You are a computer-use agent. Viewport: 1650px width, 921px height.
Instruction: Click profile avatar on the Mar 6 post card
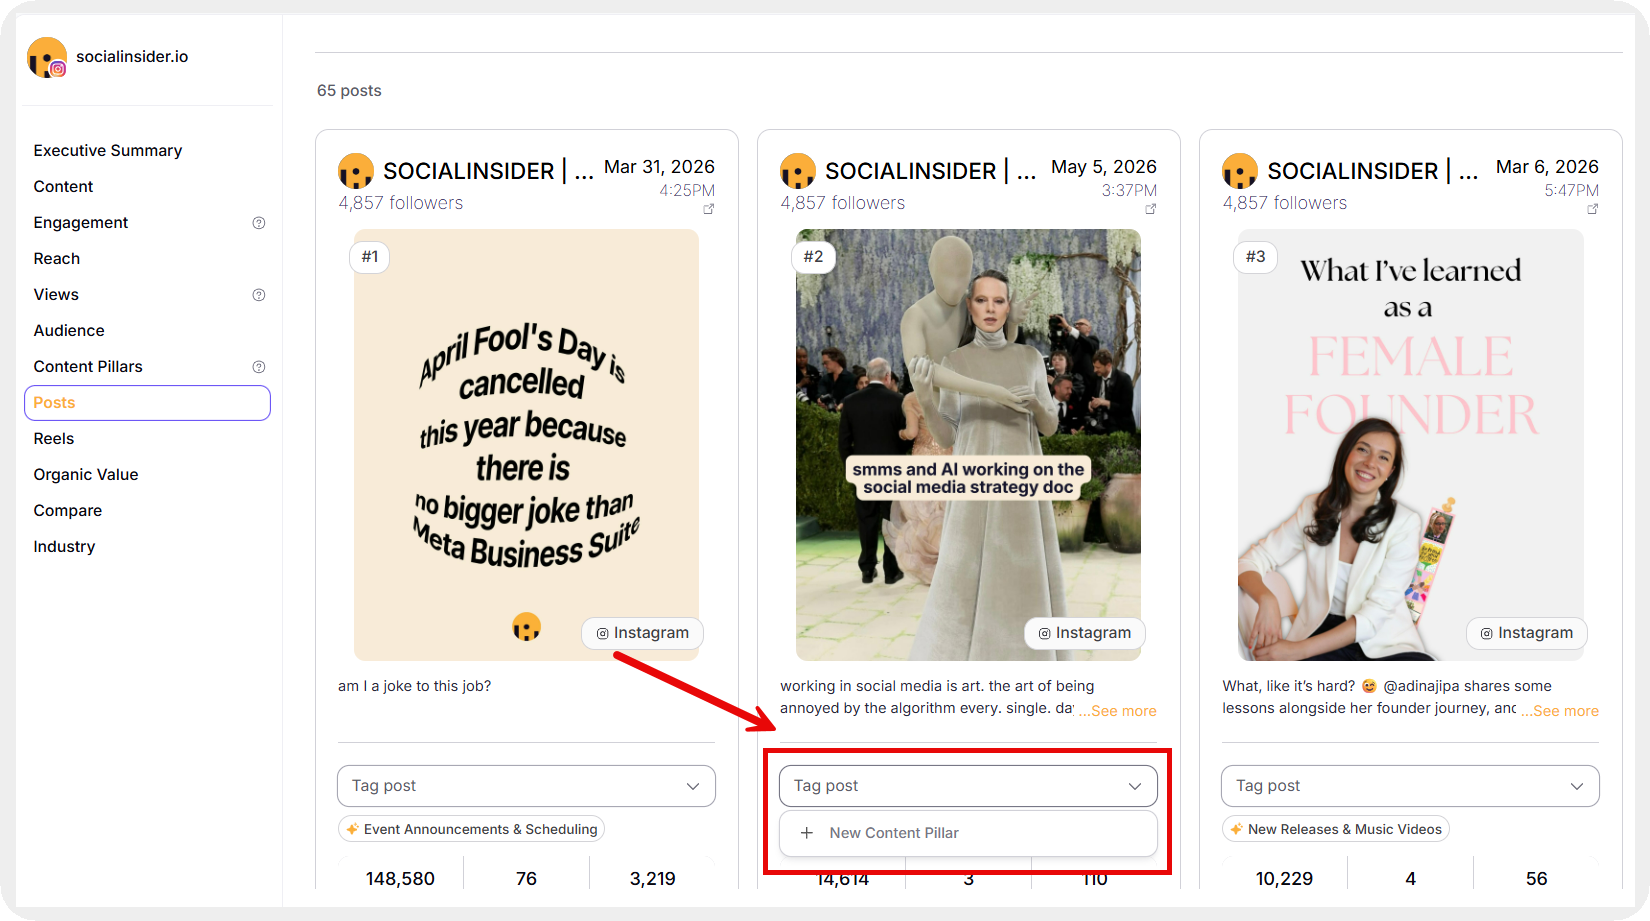1240,171
